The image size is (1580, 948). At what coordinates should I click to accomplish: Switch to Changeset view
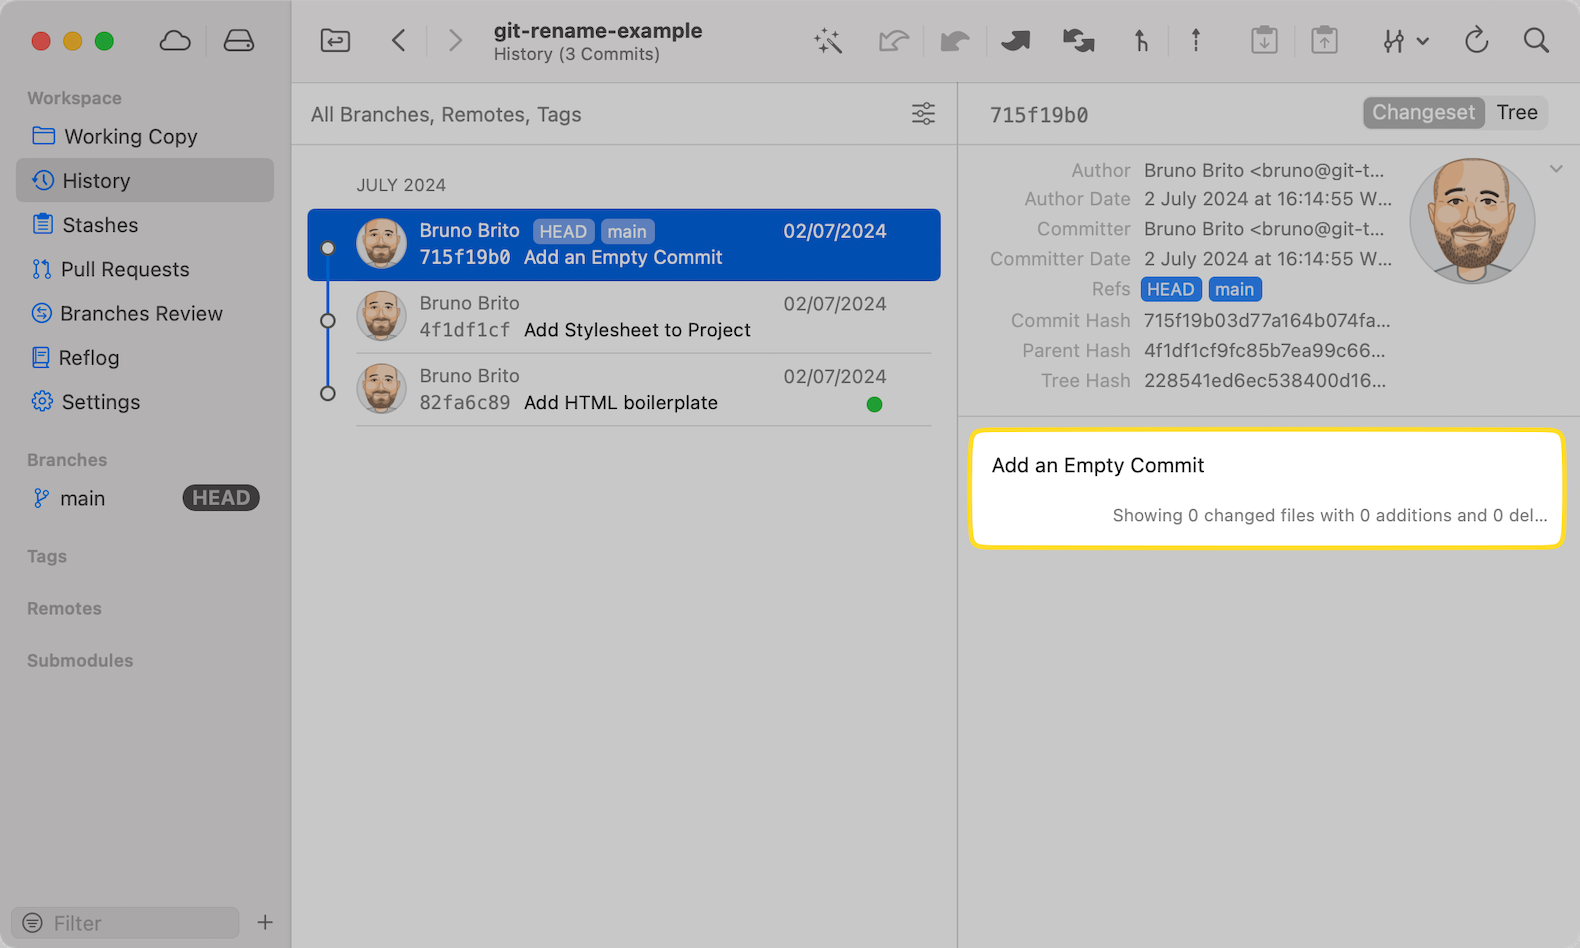coord(1422,113)
